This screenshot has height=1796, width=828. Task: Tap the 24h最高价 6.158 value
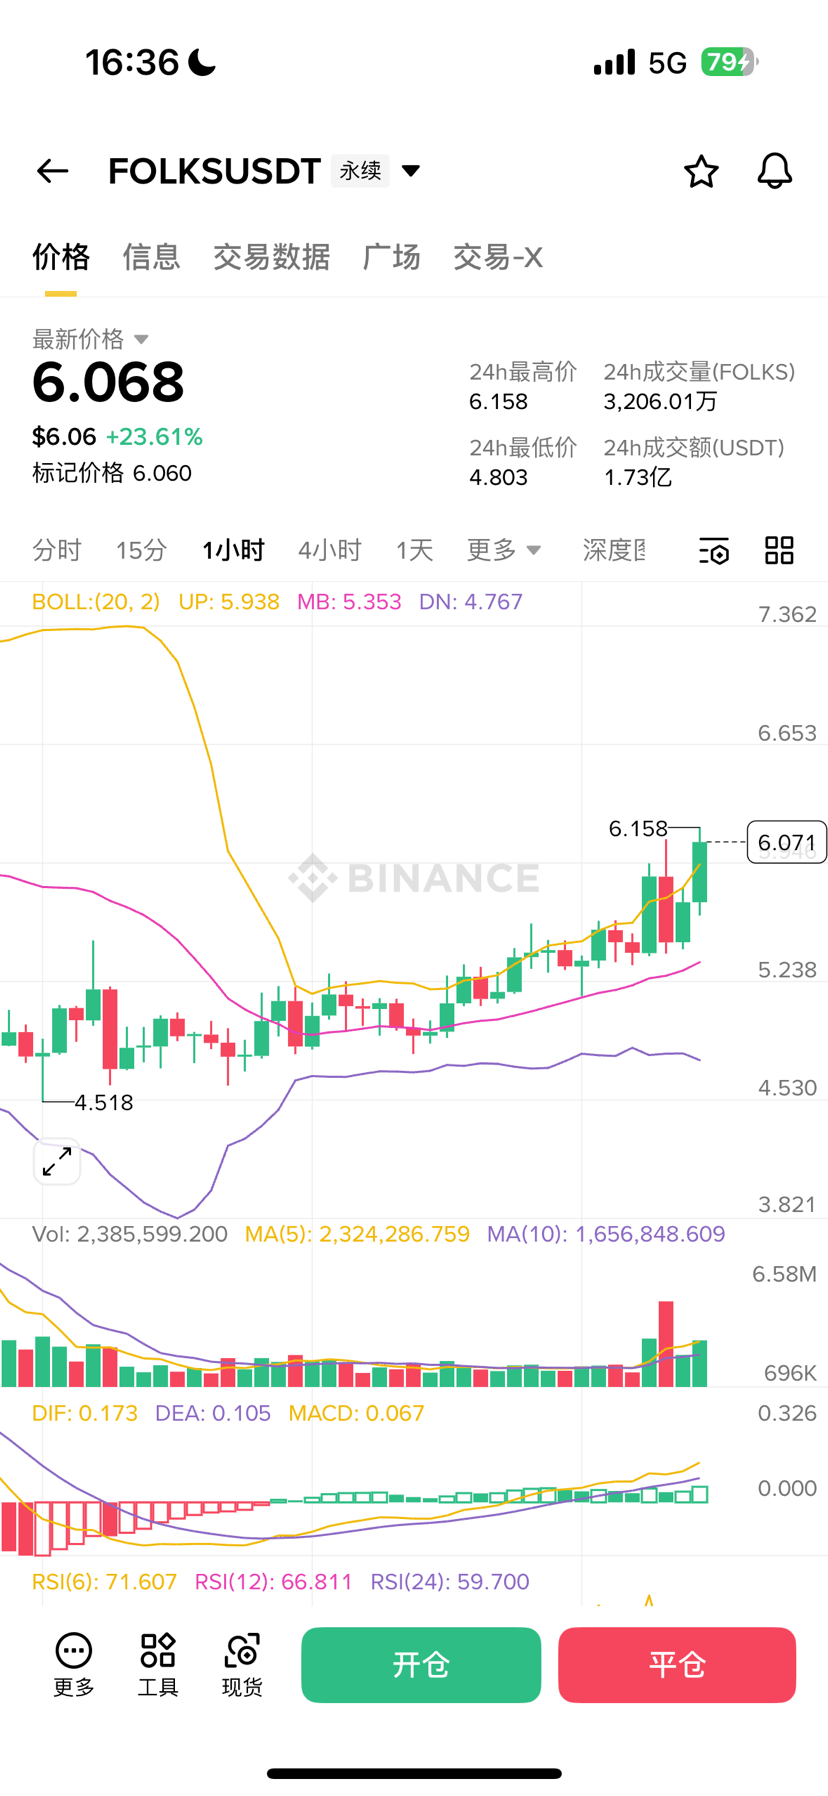(498, 401)
